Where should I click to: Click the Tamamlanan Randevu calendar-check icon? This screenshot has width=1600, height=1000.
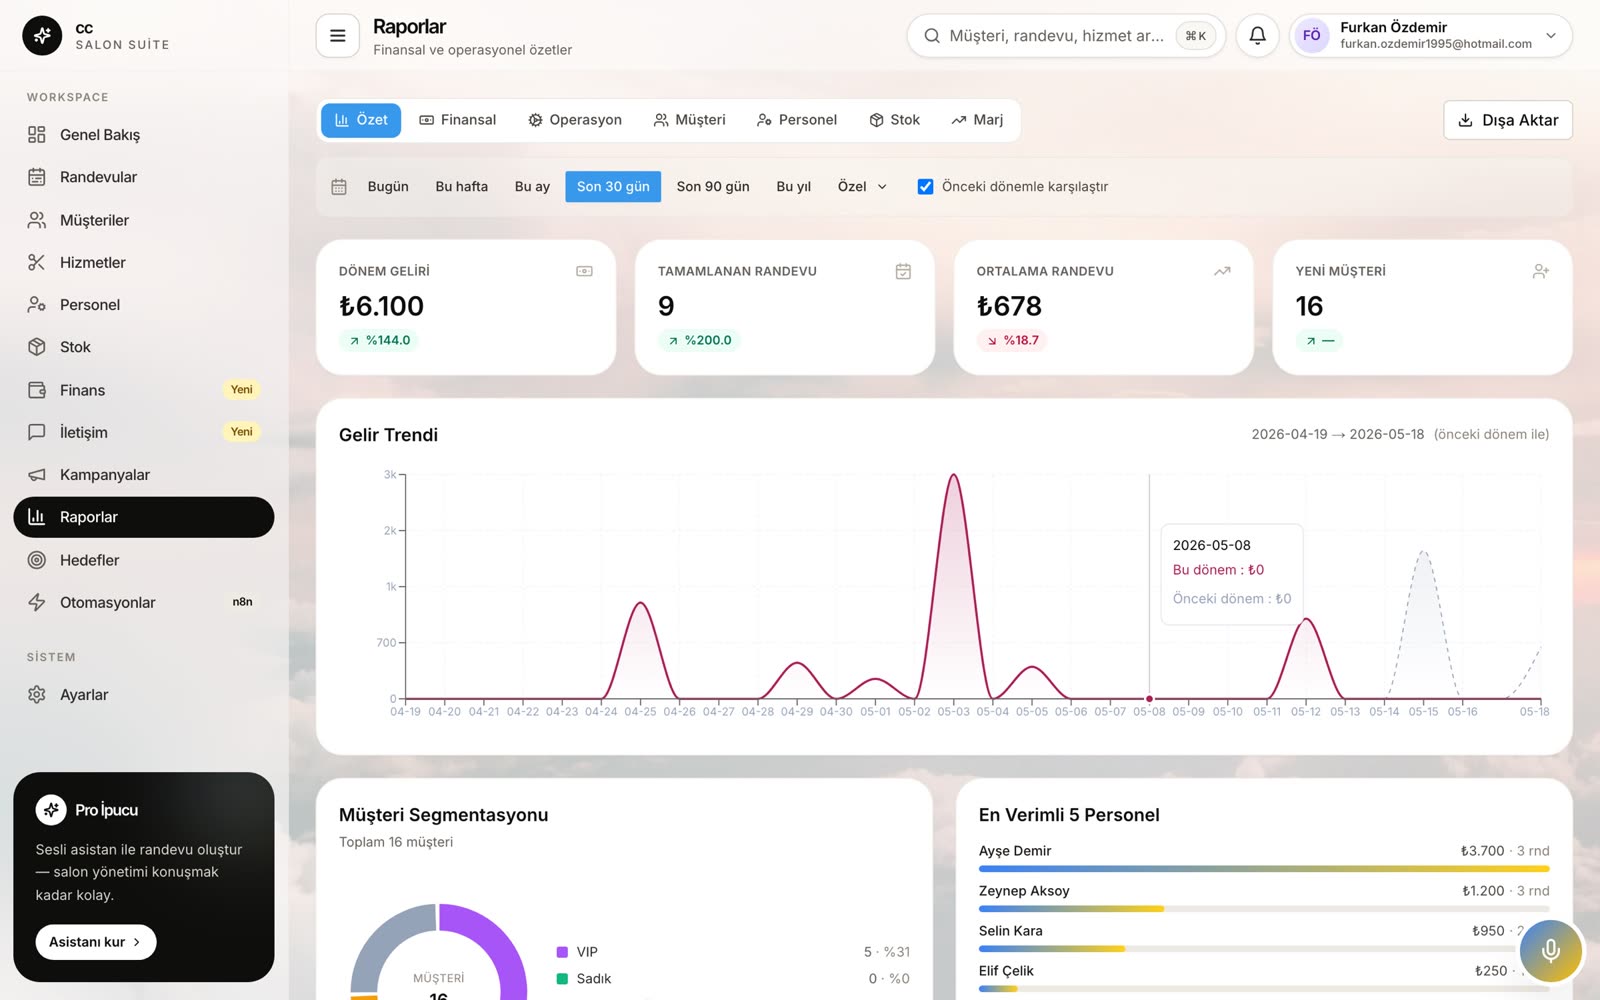click(x=903, y=271)
